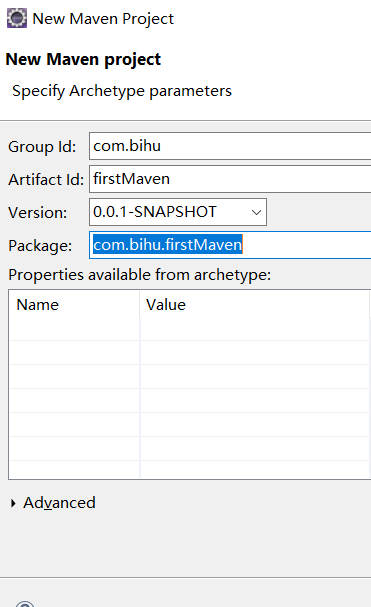Select the first empty Name cell
The height and width of the screenshot is (607, 371).
74,329
